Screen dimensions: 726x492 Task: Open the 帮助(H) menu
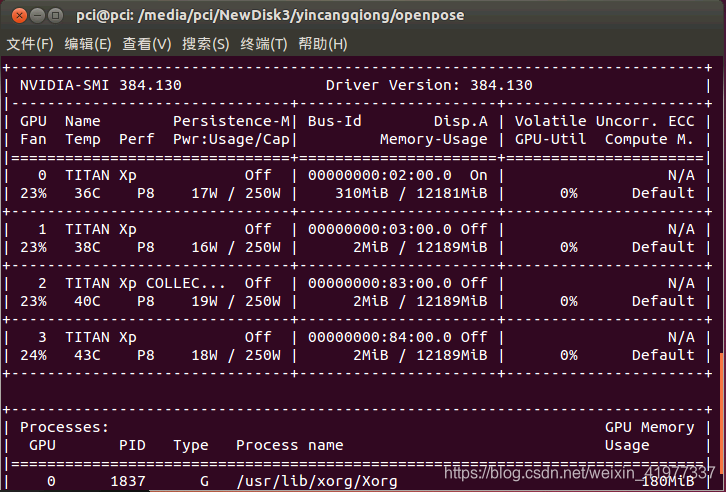(x=323, y=44)
